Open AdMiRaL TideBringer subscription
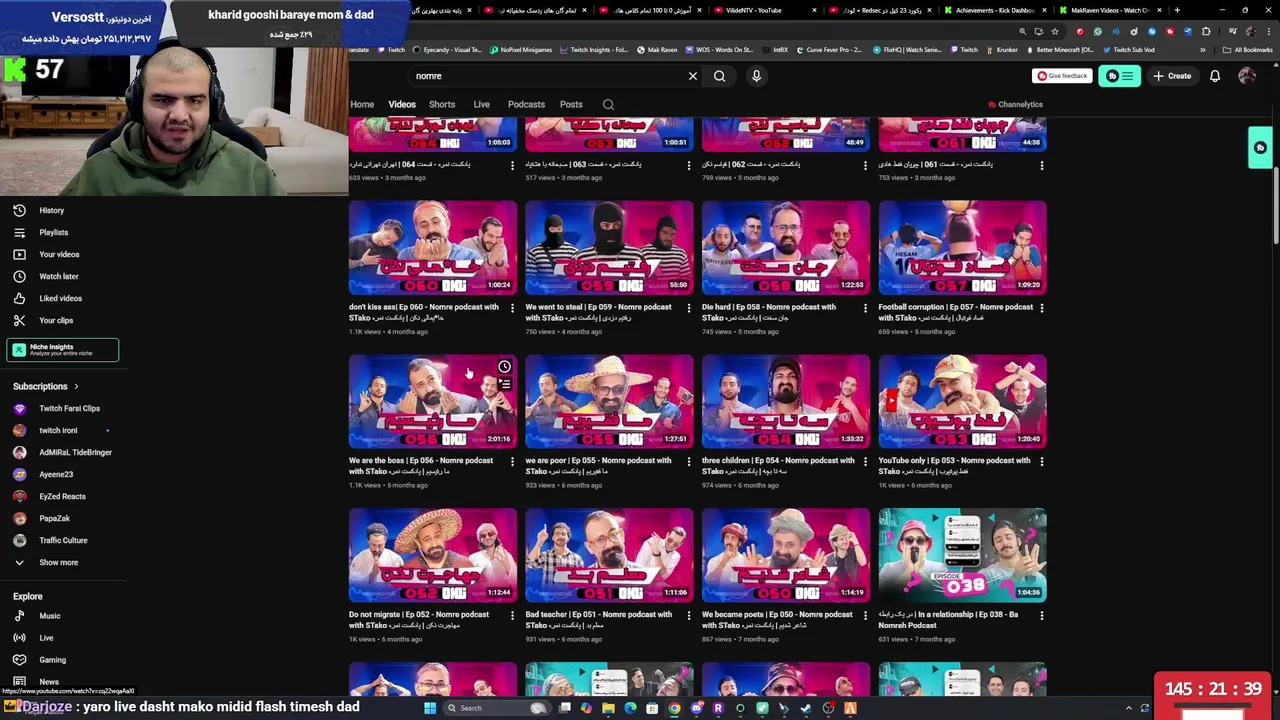Screen dimensions: 1280x720 pos(75,452)
